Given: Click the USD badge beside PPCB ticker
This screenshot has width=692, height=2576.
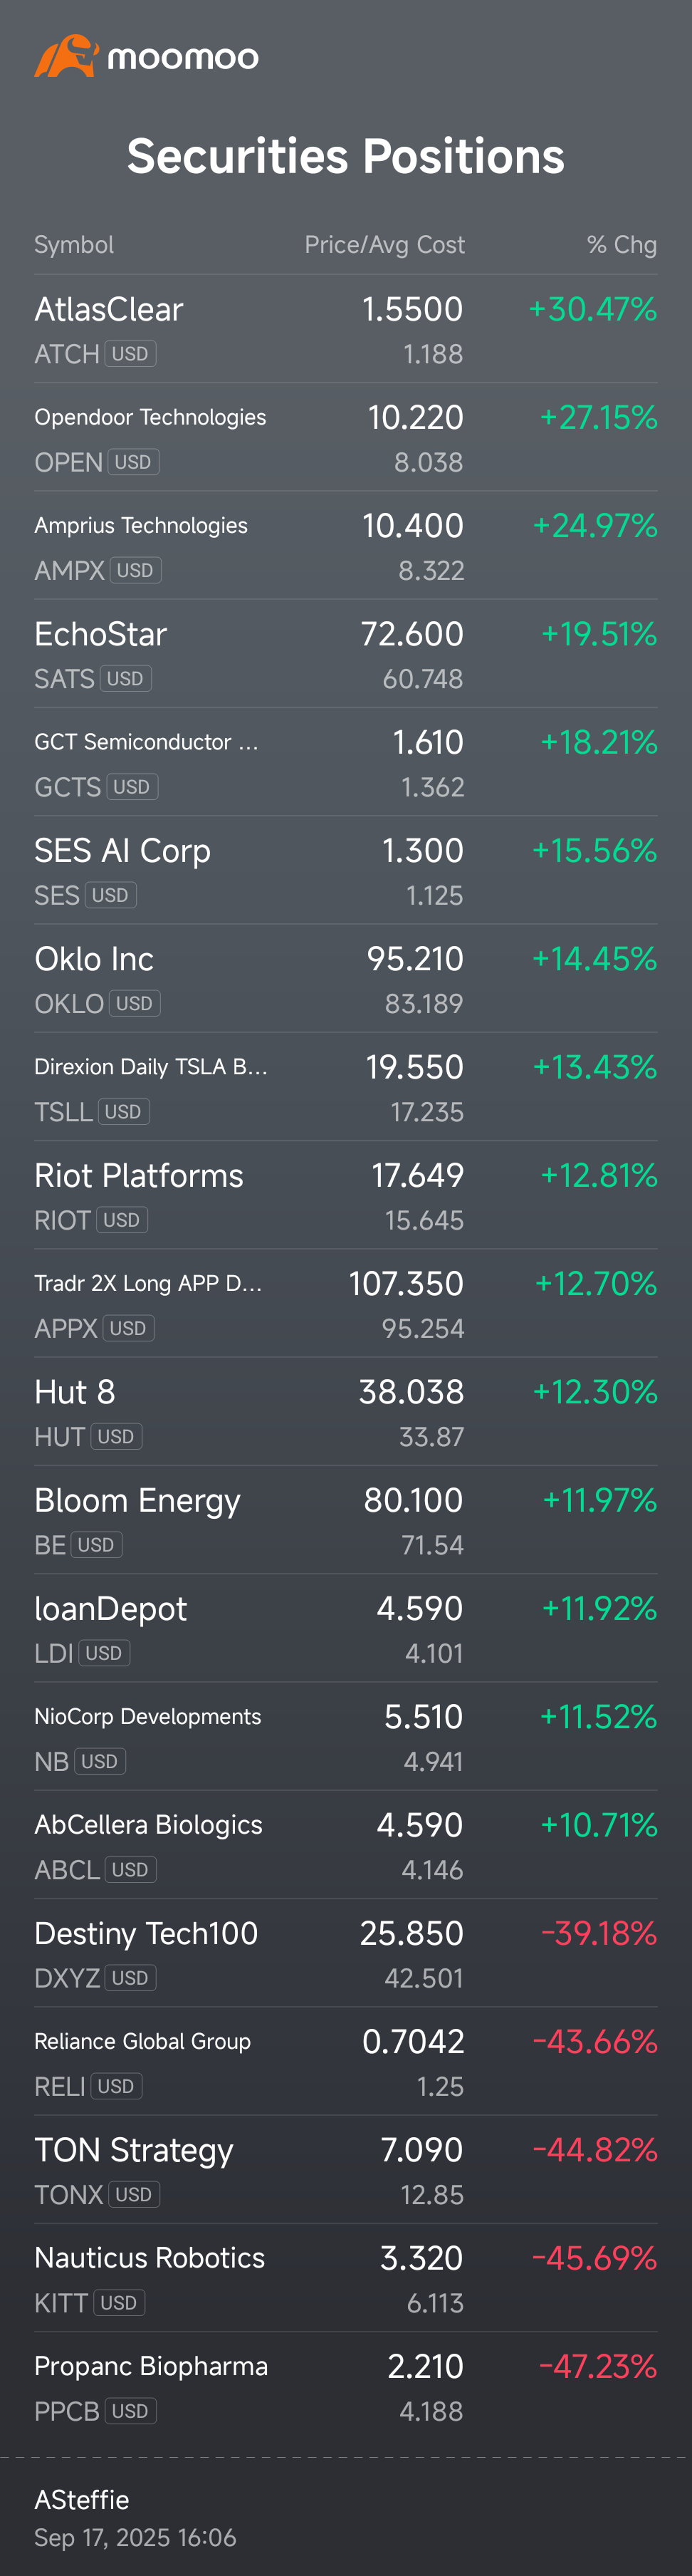Looking at the screenshot, I should click(x=130, y=2411).
